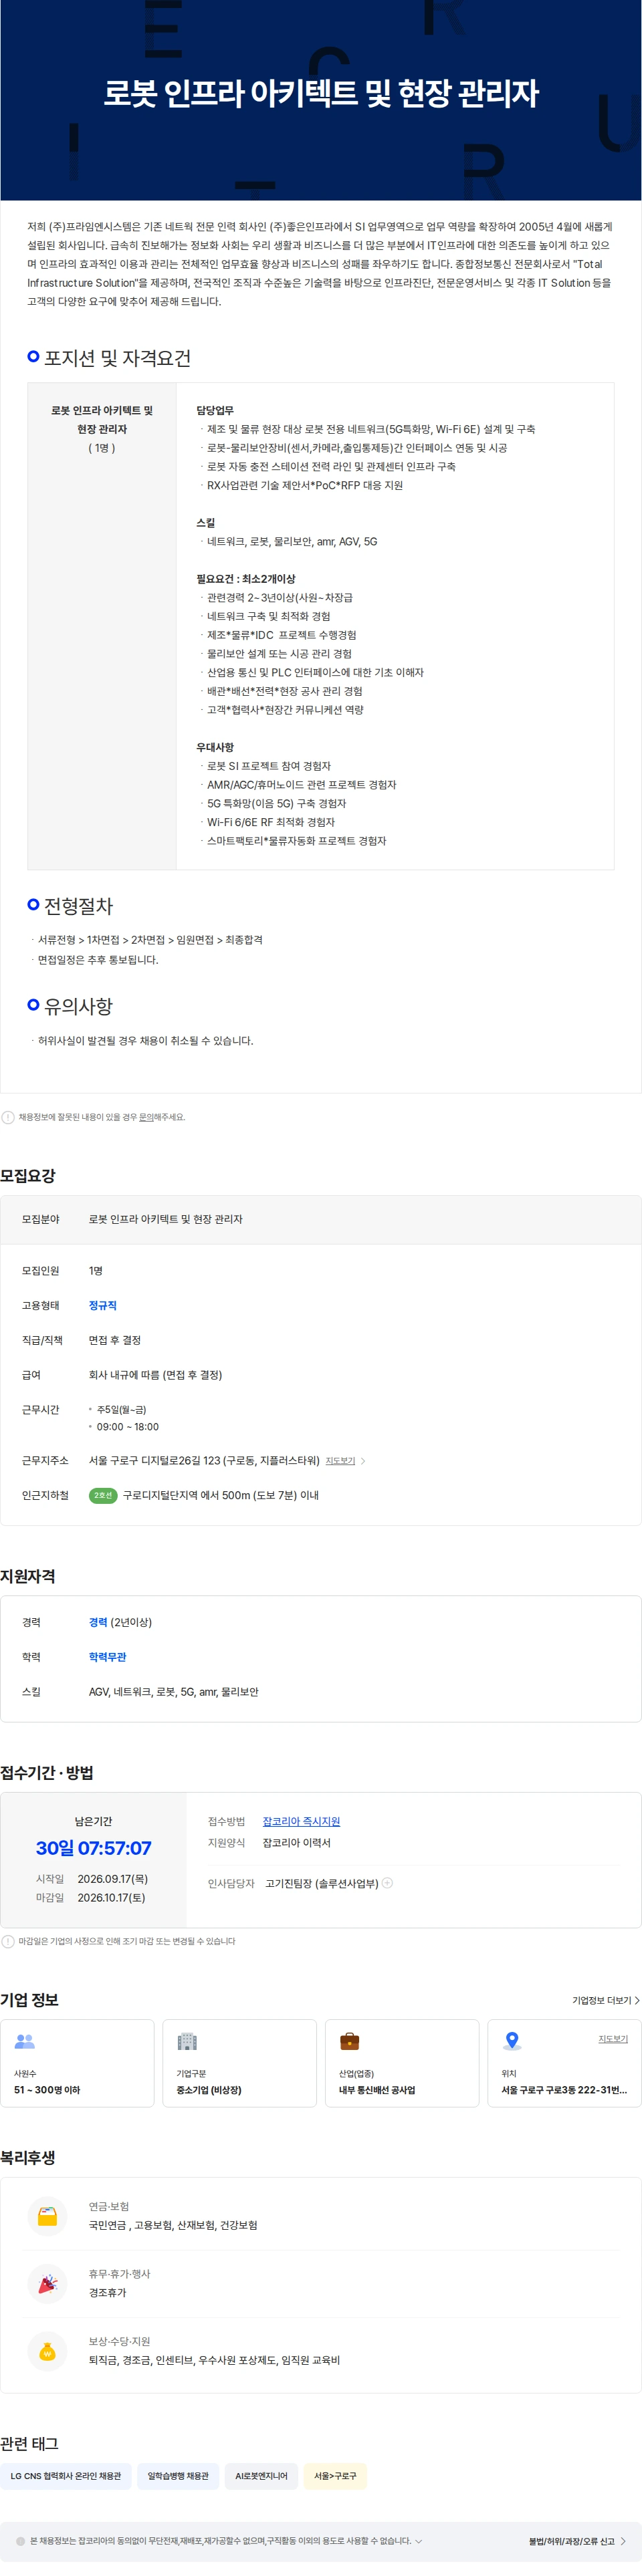The width and height of the screenshot is (642, 2576).
Task: Open 기업정보 더보기 link
Action: point(606,2000)
